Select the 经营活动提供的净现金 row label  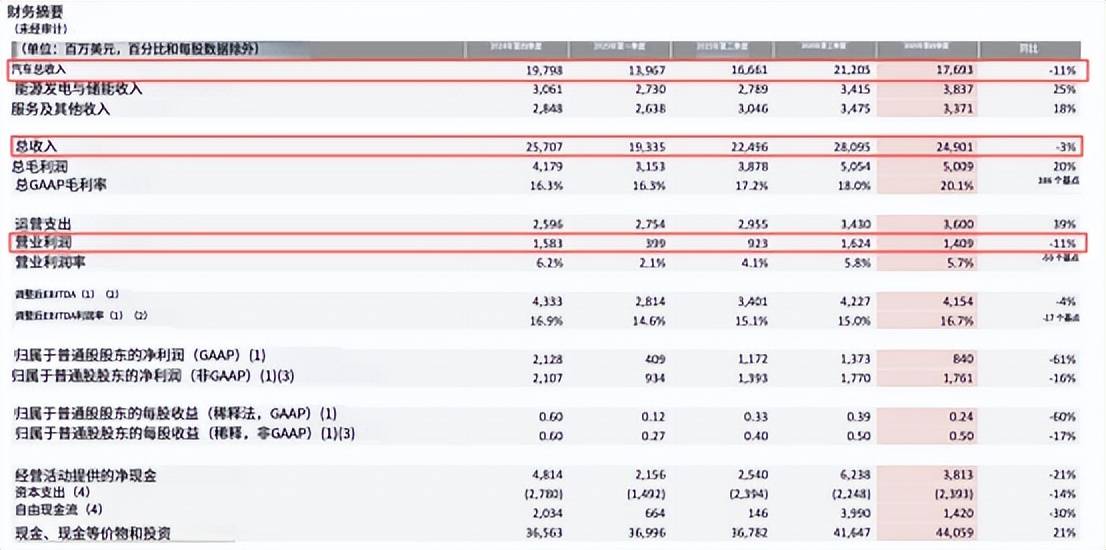[x=84, y=476]
